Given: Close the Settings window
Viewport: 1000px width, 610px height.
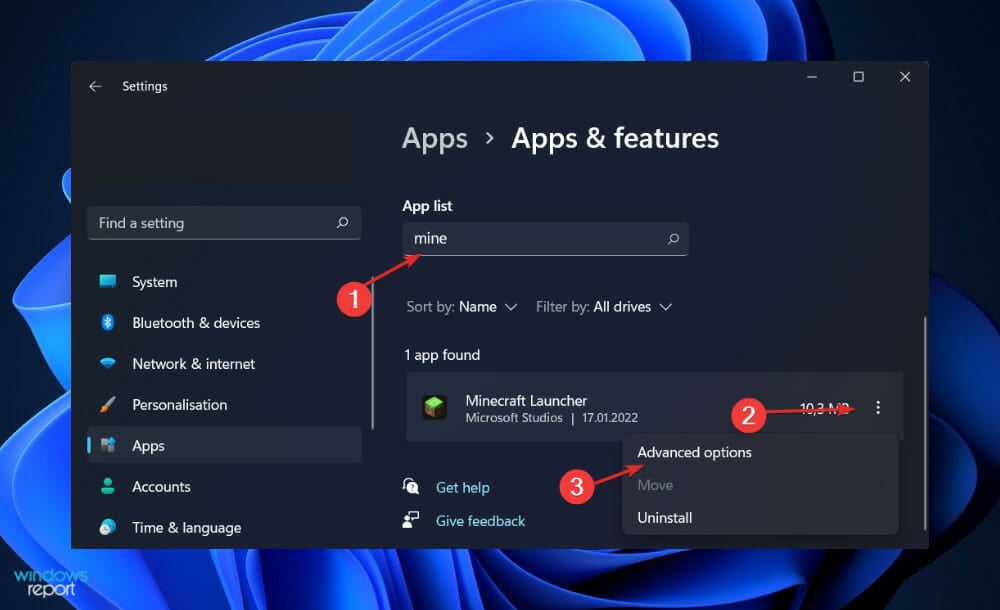Looking at the screenshot, I should 905,77.
